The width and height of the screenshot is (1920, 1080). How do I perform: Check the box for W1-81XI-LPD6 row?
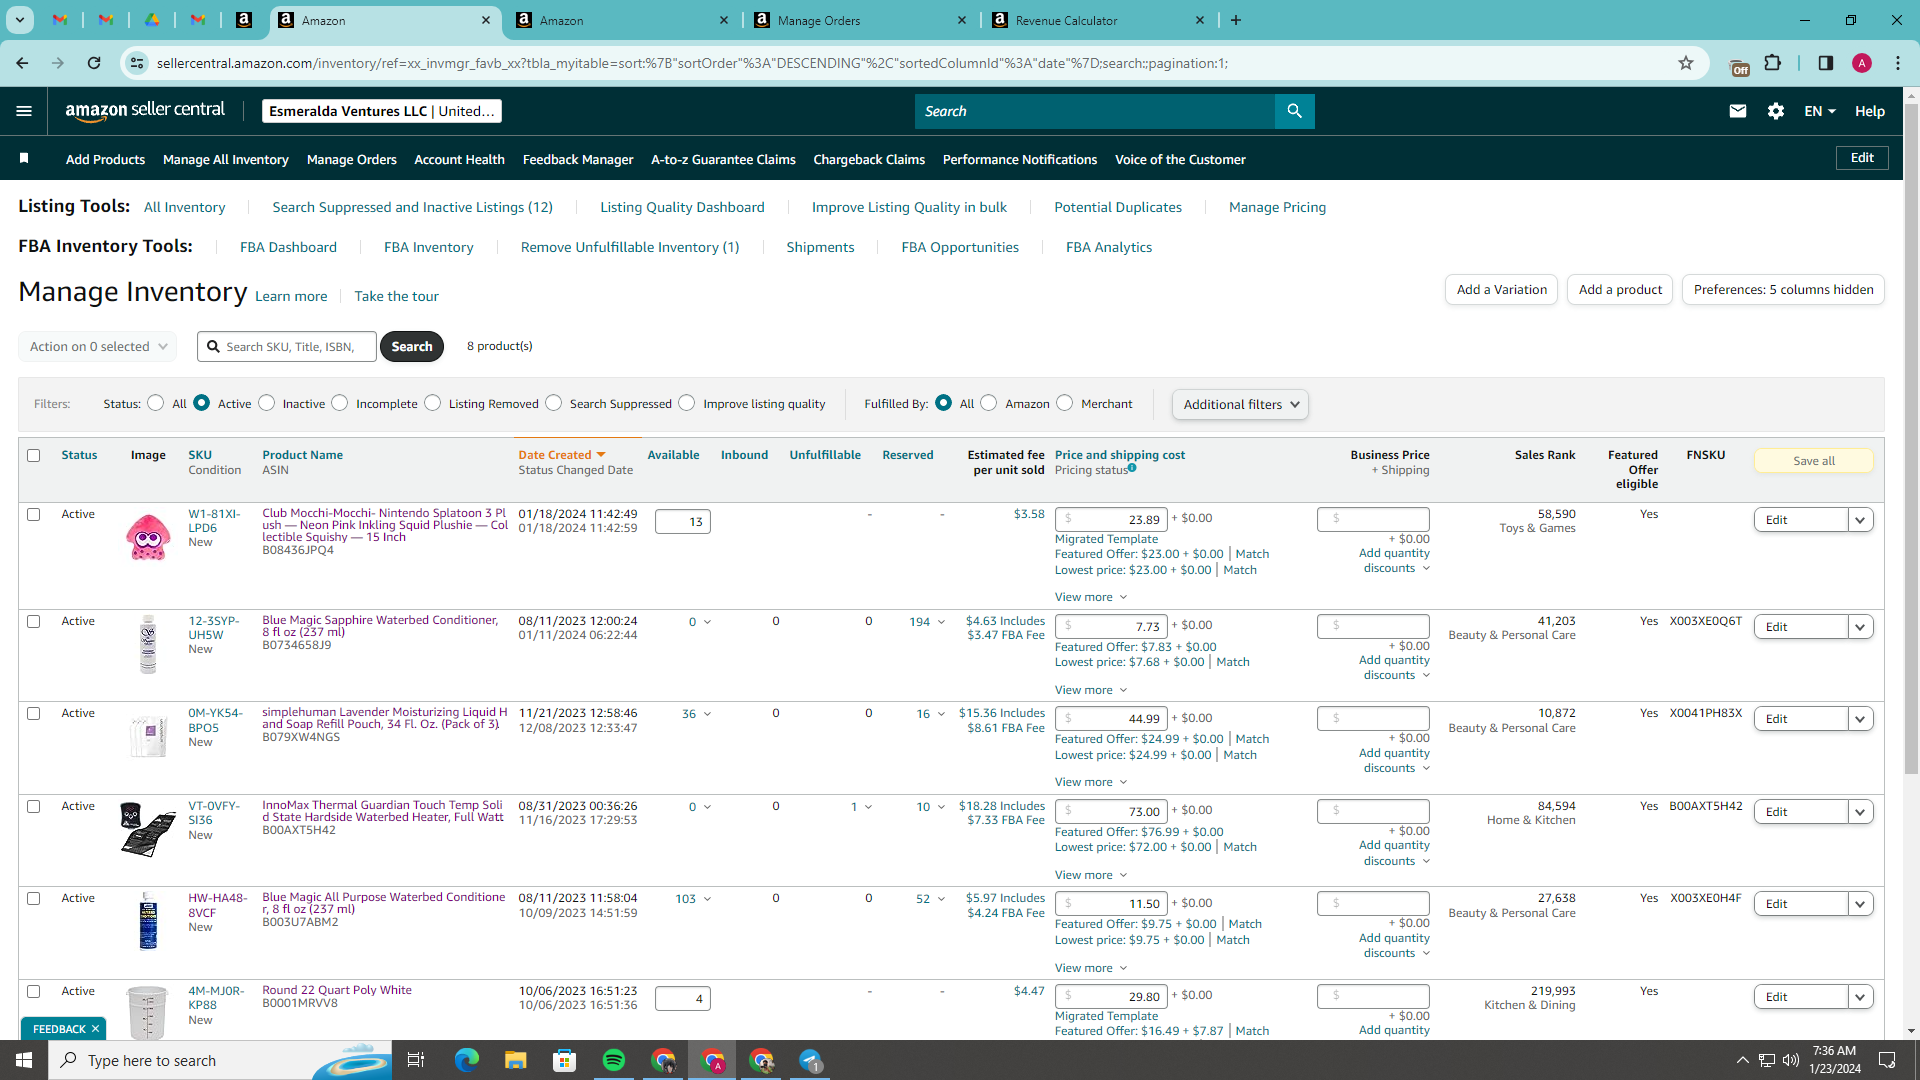pyautogui.click(x=33, y=514)
